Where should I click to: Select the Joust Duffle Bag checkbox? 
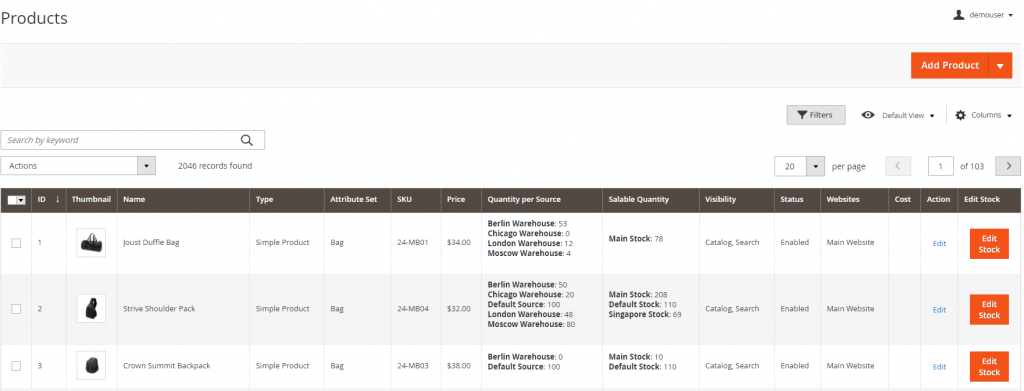16,243
